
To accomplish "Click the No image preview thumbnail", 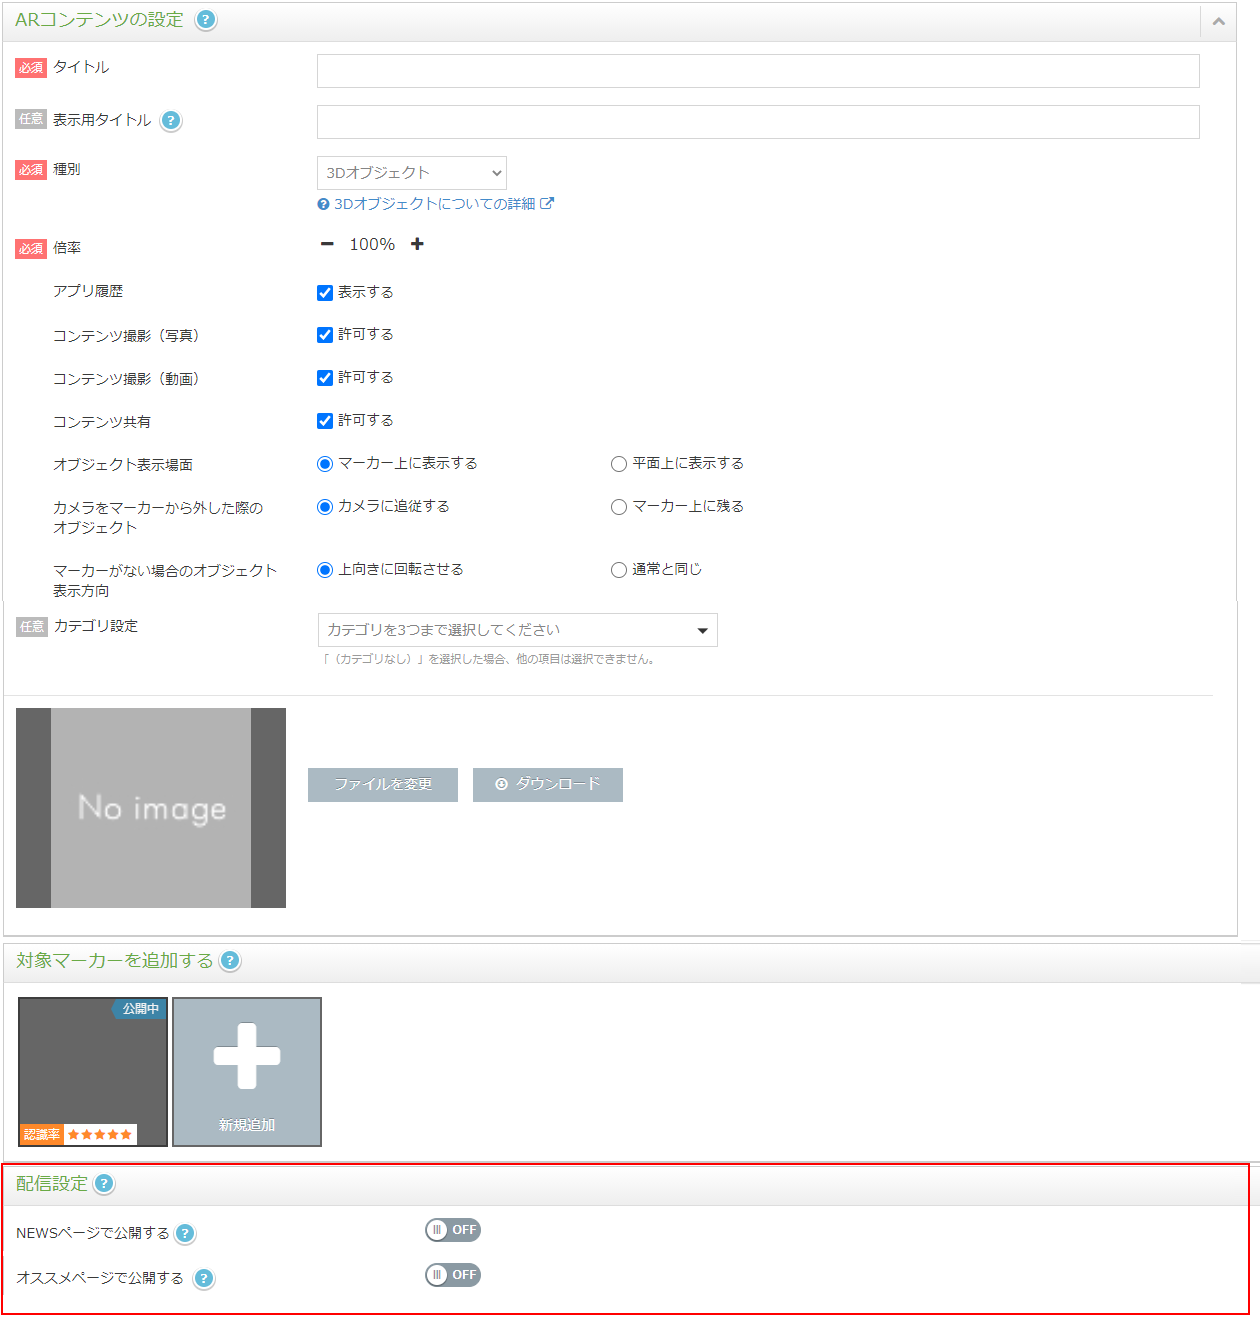I will click(x=151, y=808).
